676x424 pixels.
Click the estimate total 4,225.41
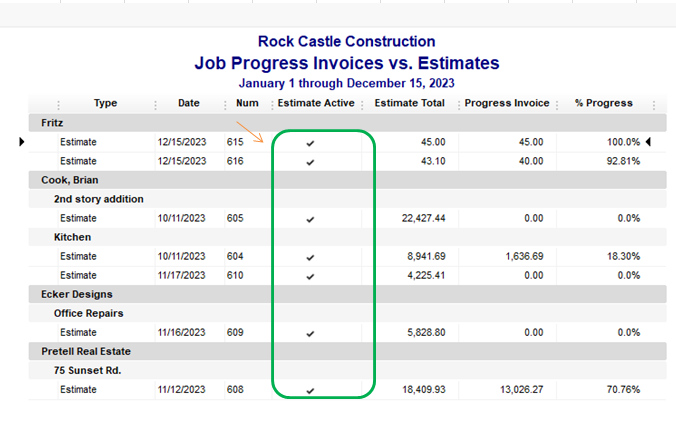pos(426,275)
